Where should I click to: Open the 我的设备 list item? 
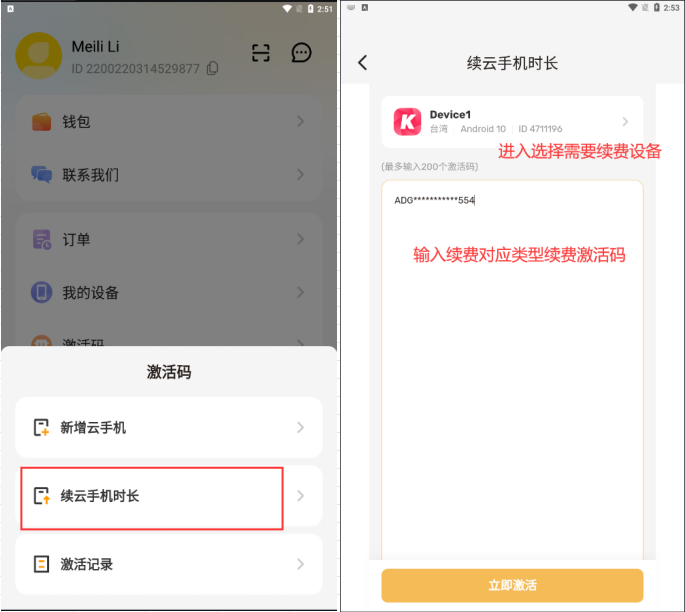(169, 292)
